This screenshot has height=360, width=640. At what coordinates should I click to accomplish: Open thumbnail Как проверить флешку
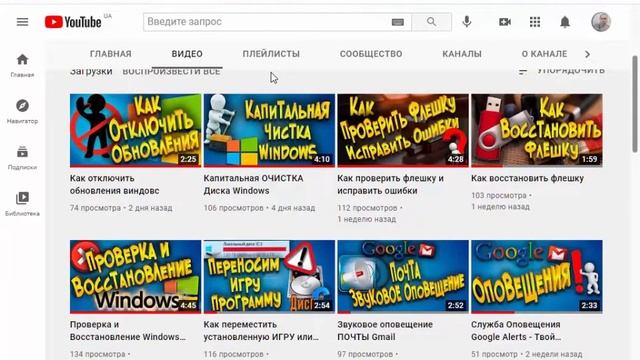point(403,131)
